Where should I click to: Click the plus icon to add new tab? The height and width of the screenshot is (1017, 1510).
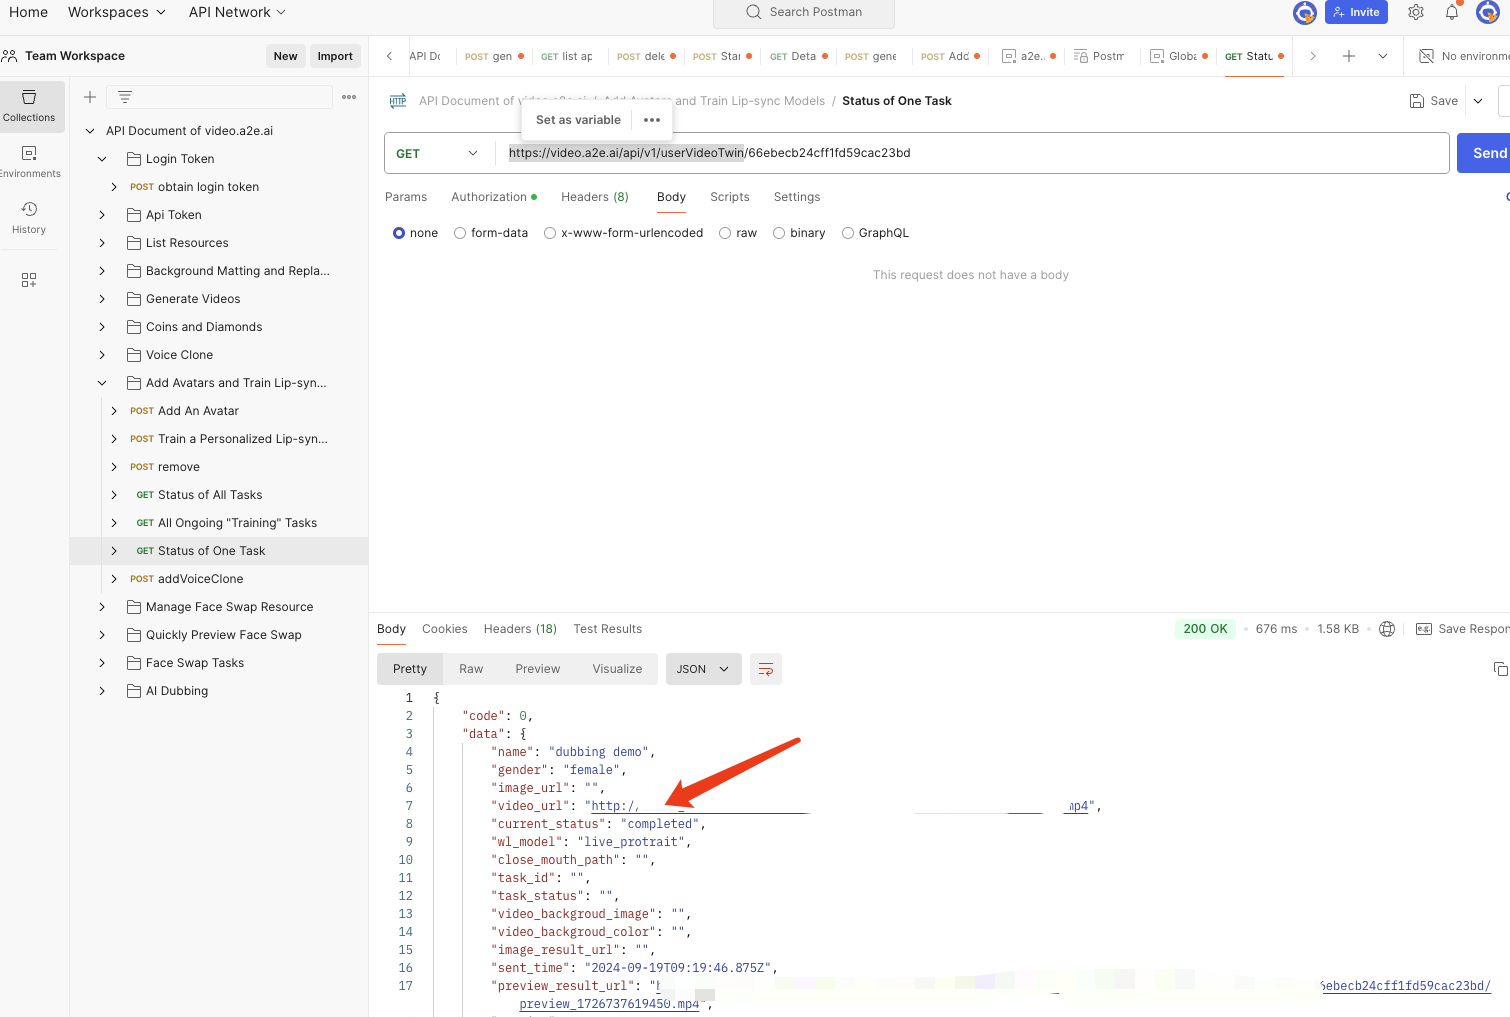1348,56
